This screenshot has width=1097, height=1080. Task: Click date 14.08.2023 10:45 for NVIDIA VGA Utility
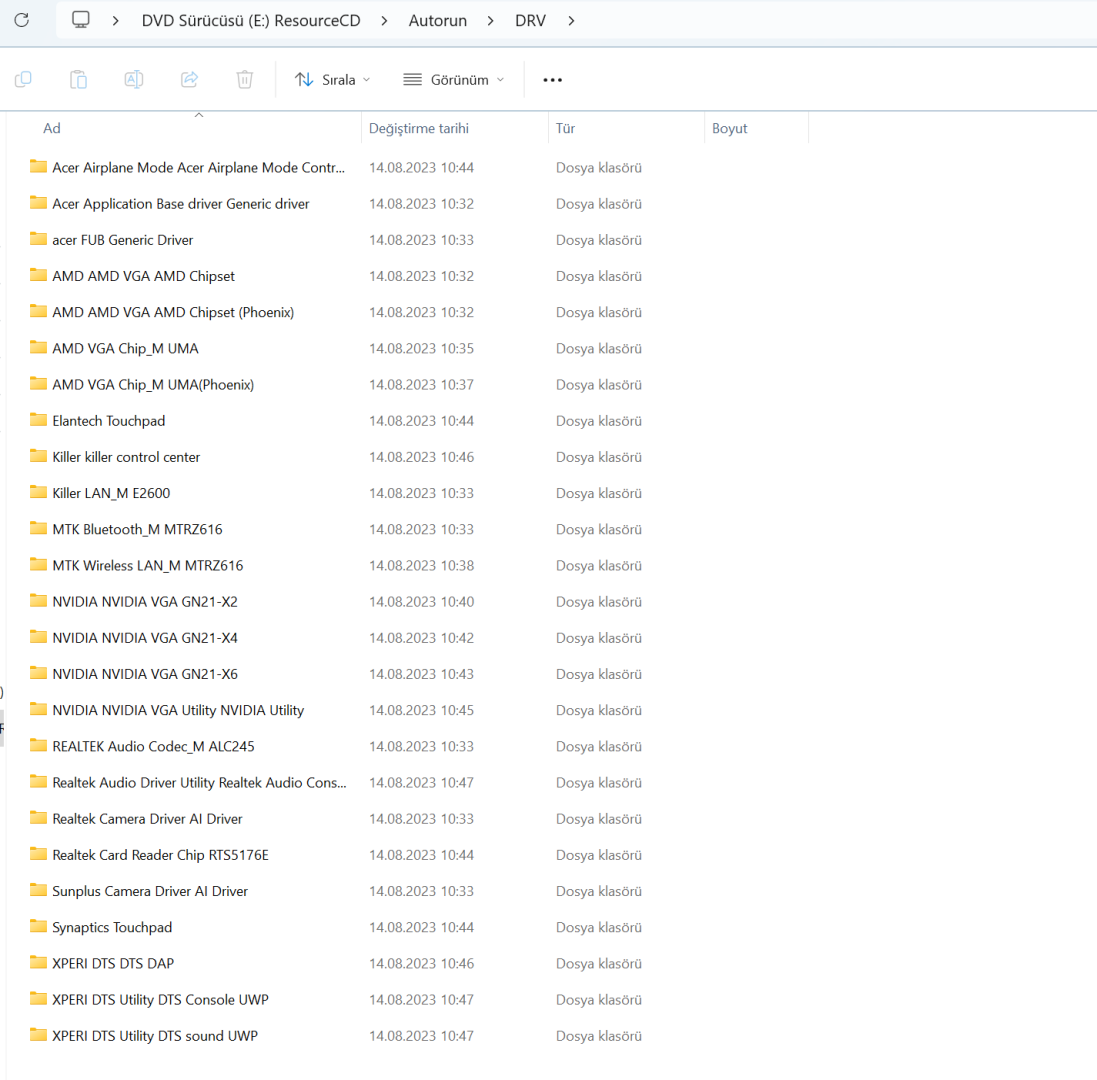pos(421,710)
